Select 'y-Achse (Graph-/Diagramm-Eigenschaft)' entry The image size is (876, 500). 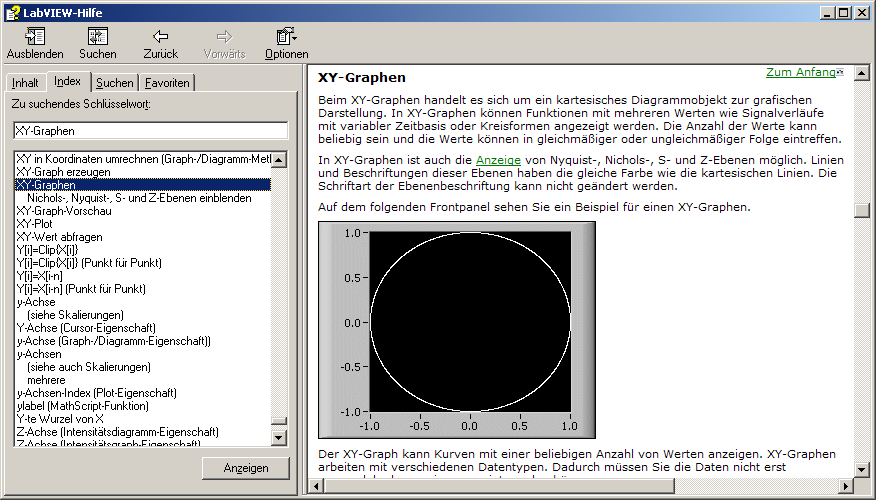[x=143, y=341]
